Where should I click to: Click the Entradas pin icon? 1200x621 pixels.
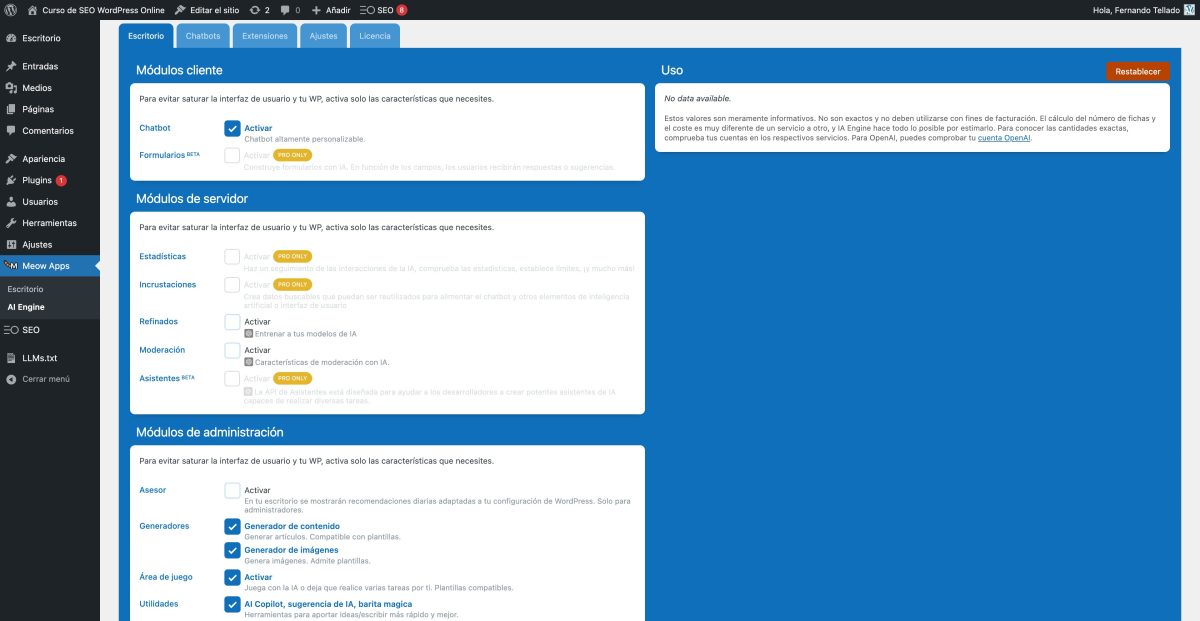pos(11,66)
